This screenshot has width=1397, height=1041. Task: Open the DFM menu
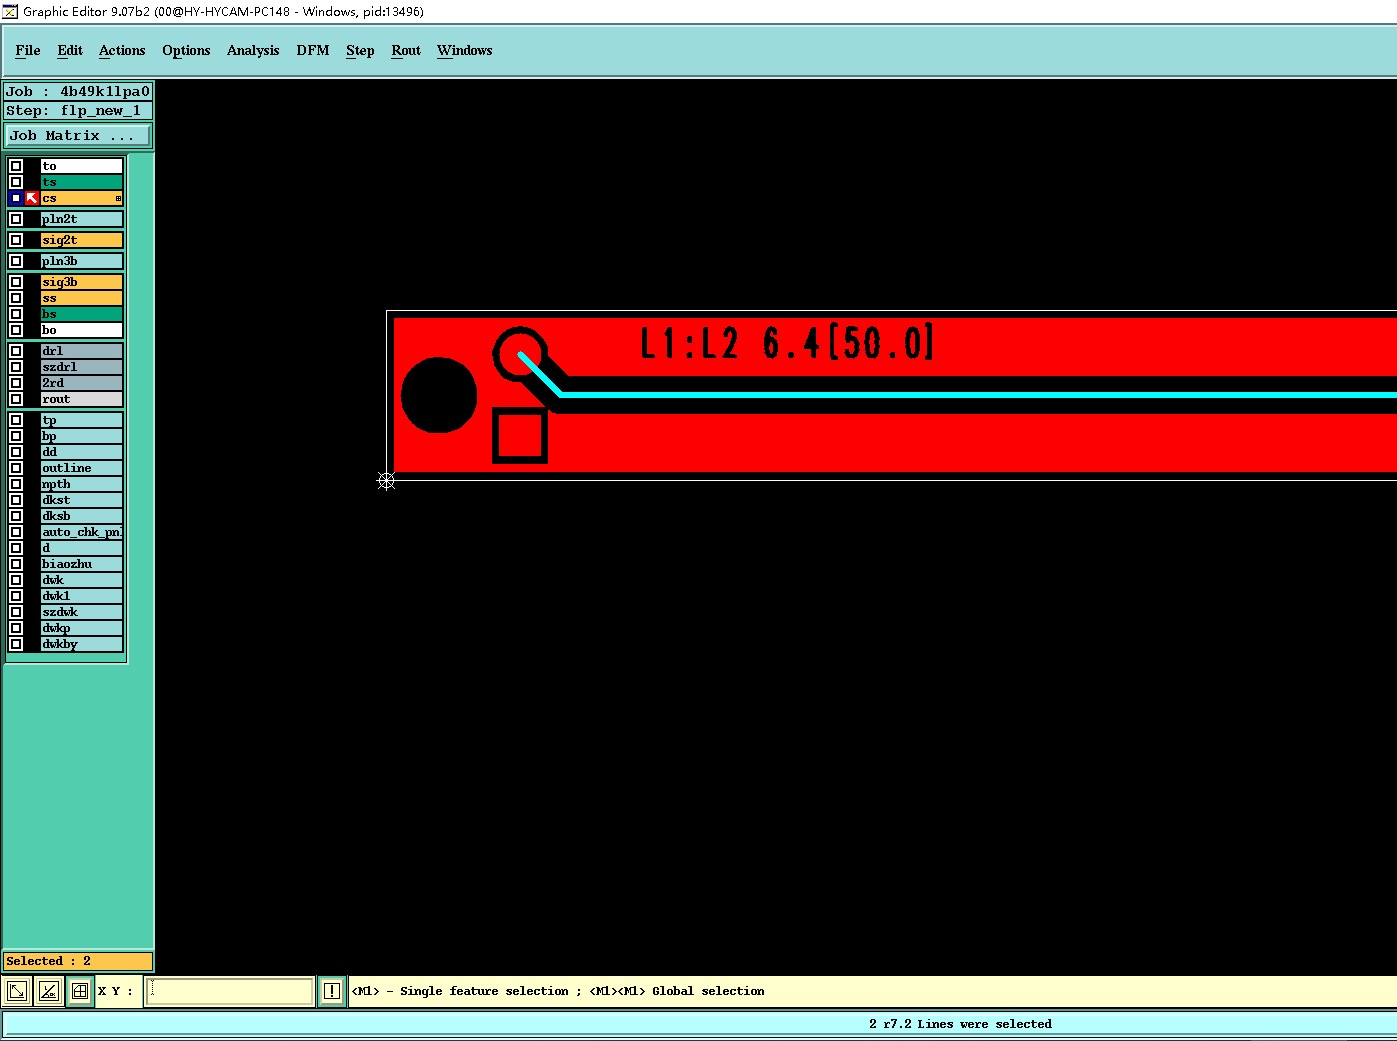tap(313, 50)
